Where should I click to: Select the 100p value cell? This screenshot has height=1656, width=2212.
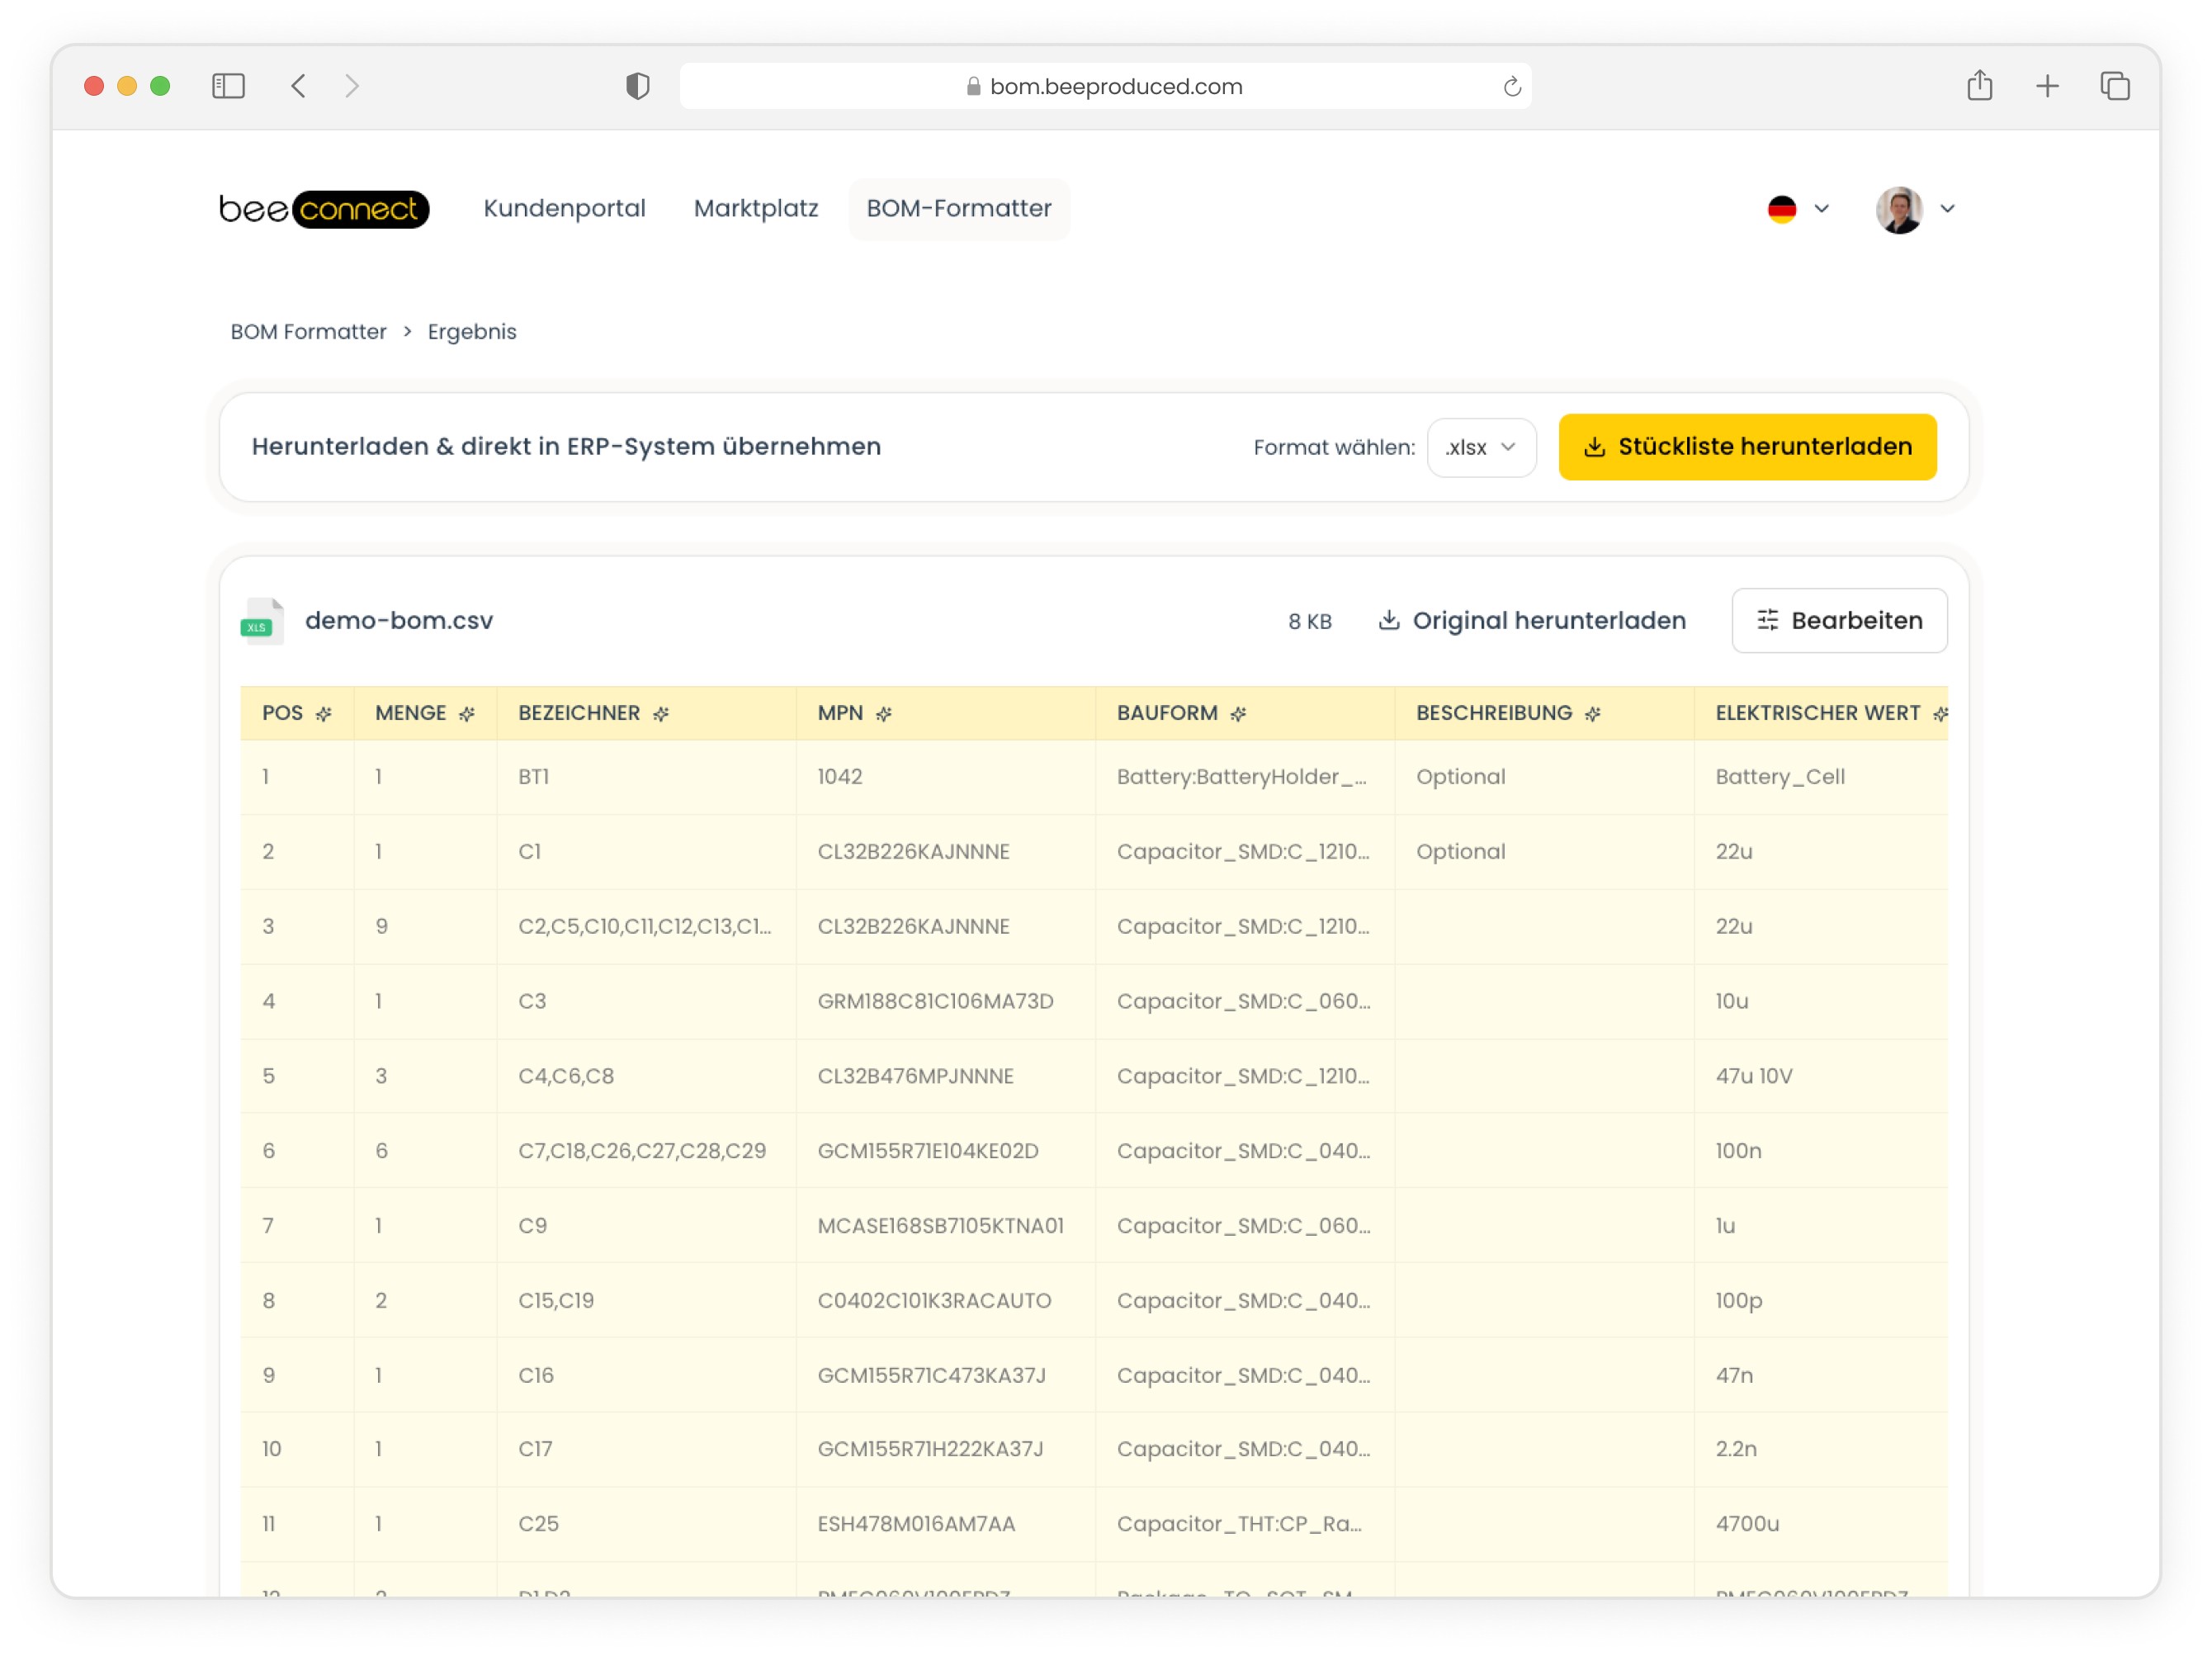pyautogui.click(x=1821, y=1301)
